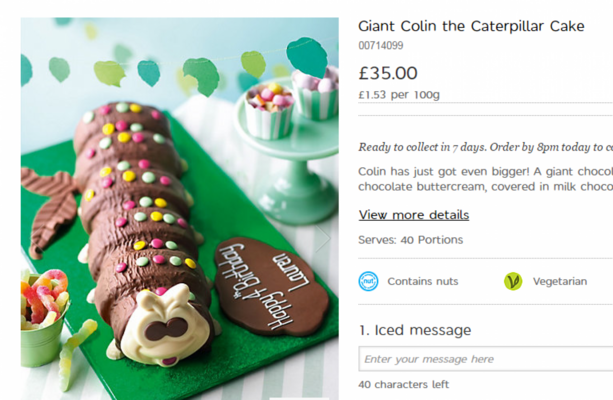Click the Vegetarian label text
This screenshot has width=613, height=400.
point(559,281)
